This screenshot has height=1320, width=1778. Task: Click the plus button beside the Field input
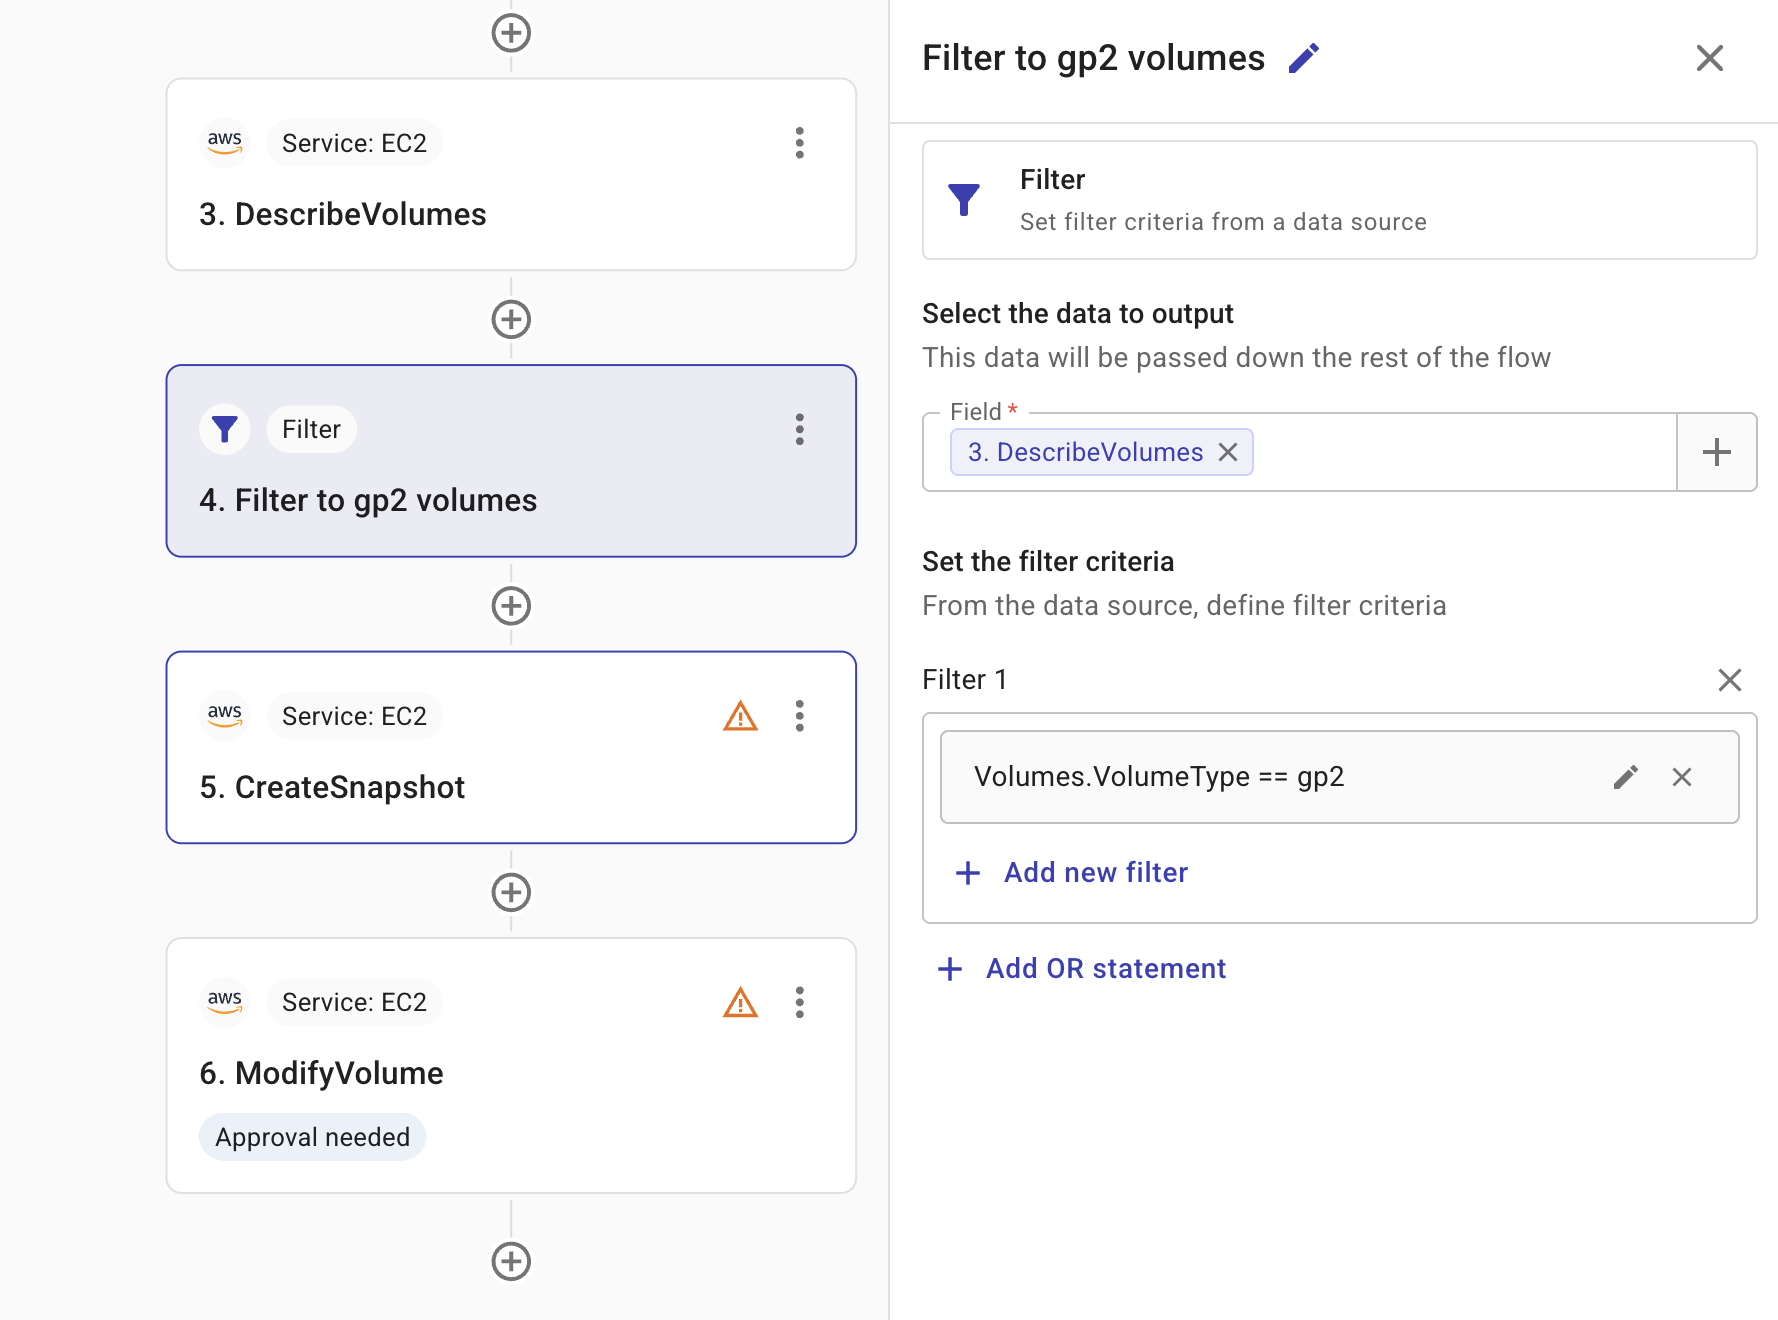[x=1717, y=452]
